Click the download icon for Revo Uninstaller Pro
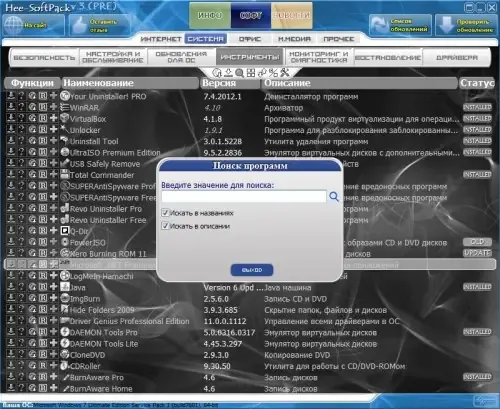Image resolution: width=500 pixels, height=409 pixels. 11,208
